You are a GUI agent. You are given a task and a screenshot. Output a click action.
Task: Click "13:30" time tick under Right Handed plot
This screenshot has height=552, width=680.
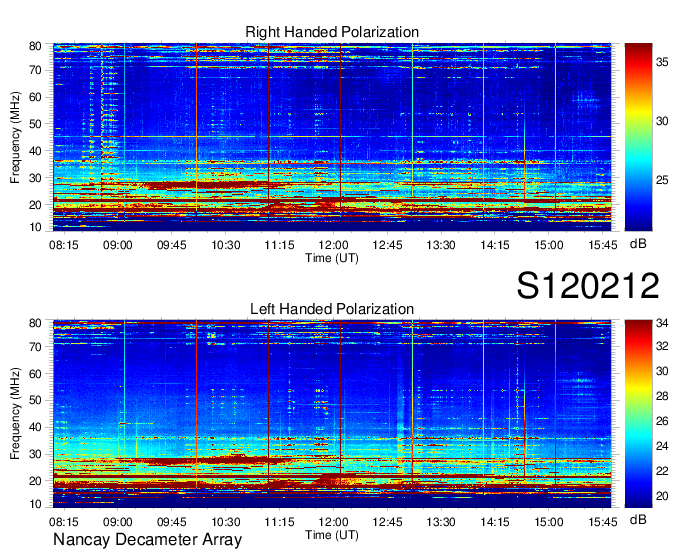pos(441,245)
